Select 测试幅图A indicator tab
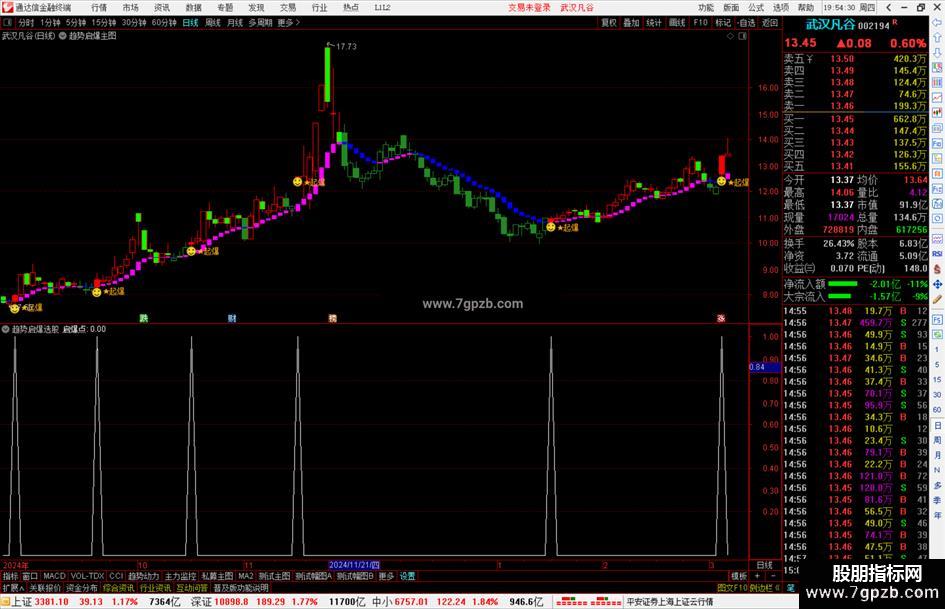The width and height of the screenshot is (945, 609). 313,576
